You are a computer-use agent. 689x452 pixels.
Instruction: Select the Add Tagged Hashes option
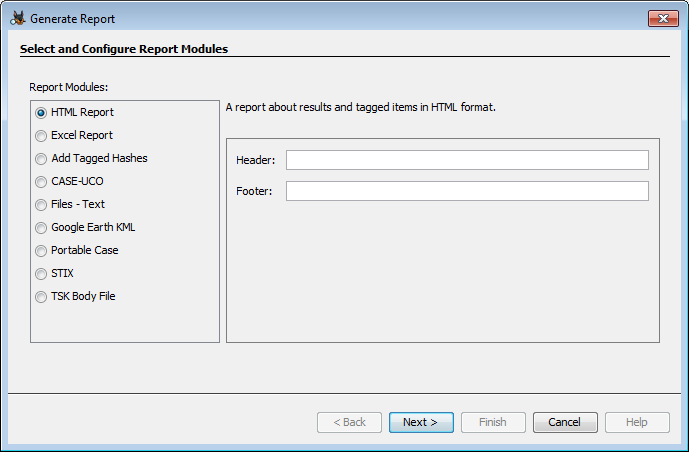click(41, 158)
